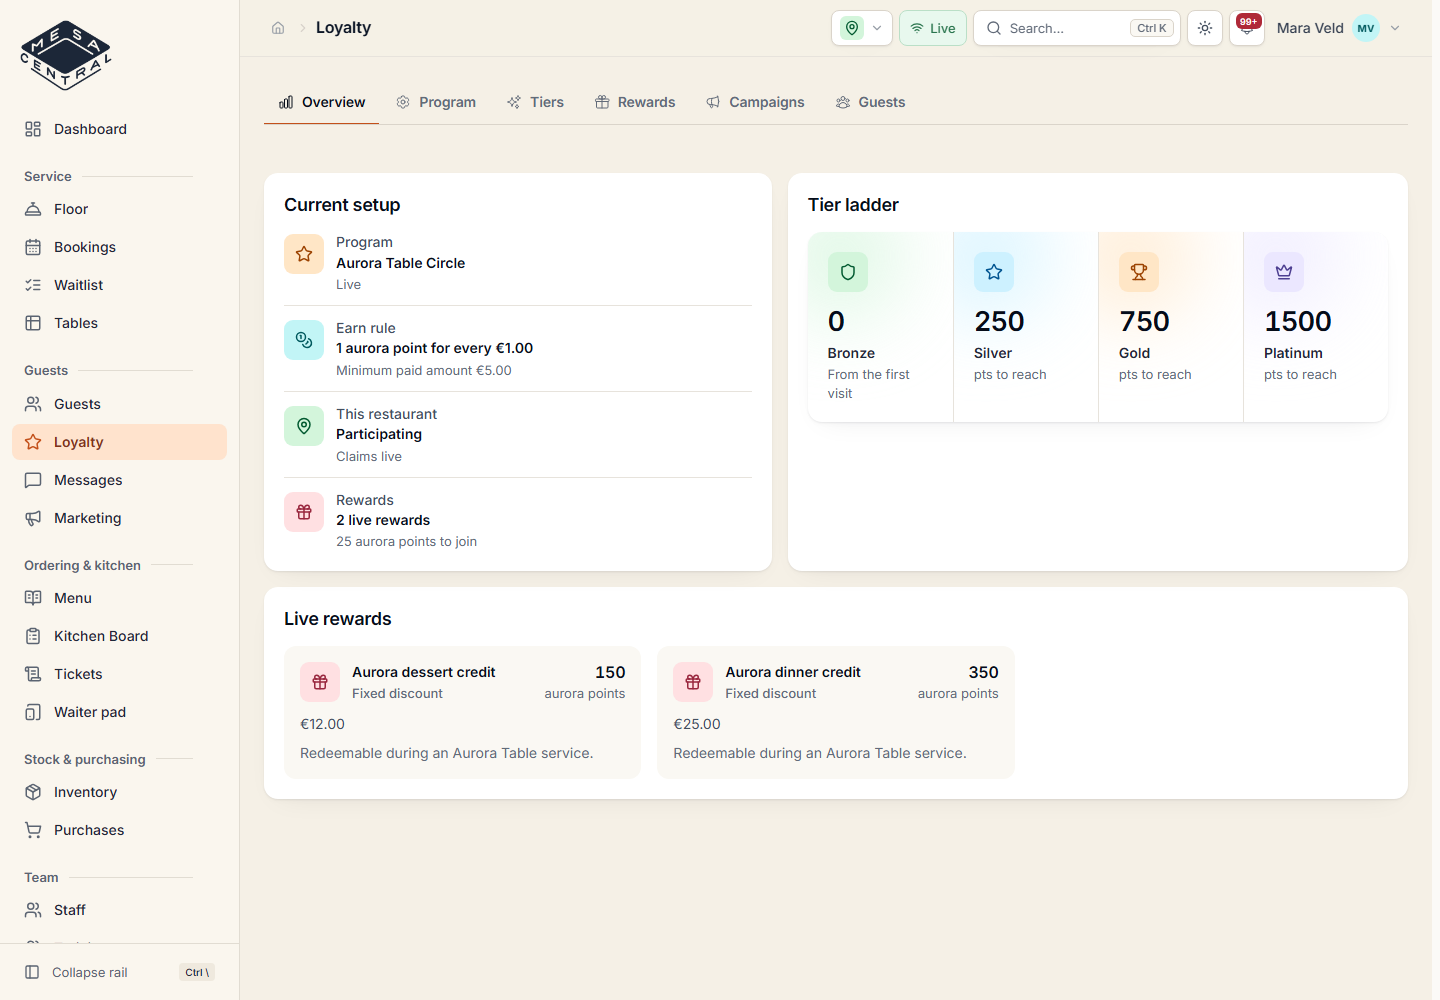Navigate to Tables

pyautogui.click(x=119, y=323)
